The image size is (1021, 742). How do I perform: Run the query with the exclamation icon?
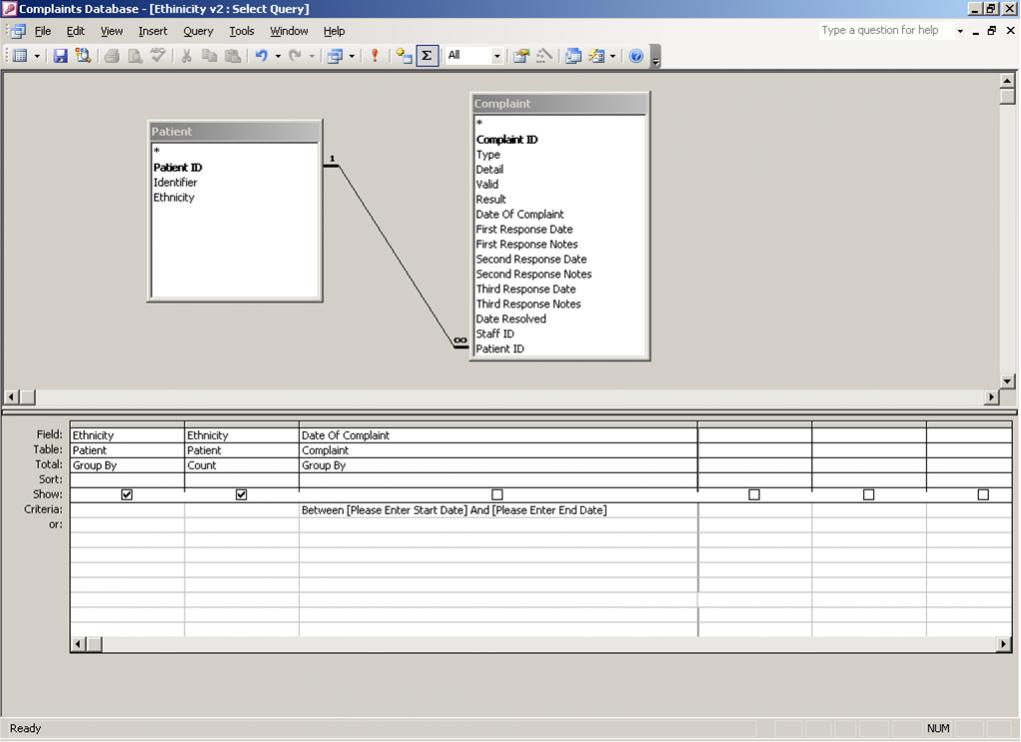374,56
